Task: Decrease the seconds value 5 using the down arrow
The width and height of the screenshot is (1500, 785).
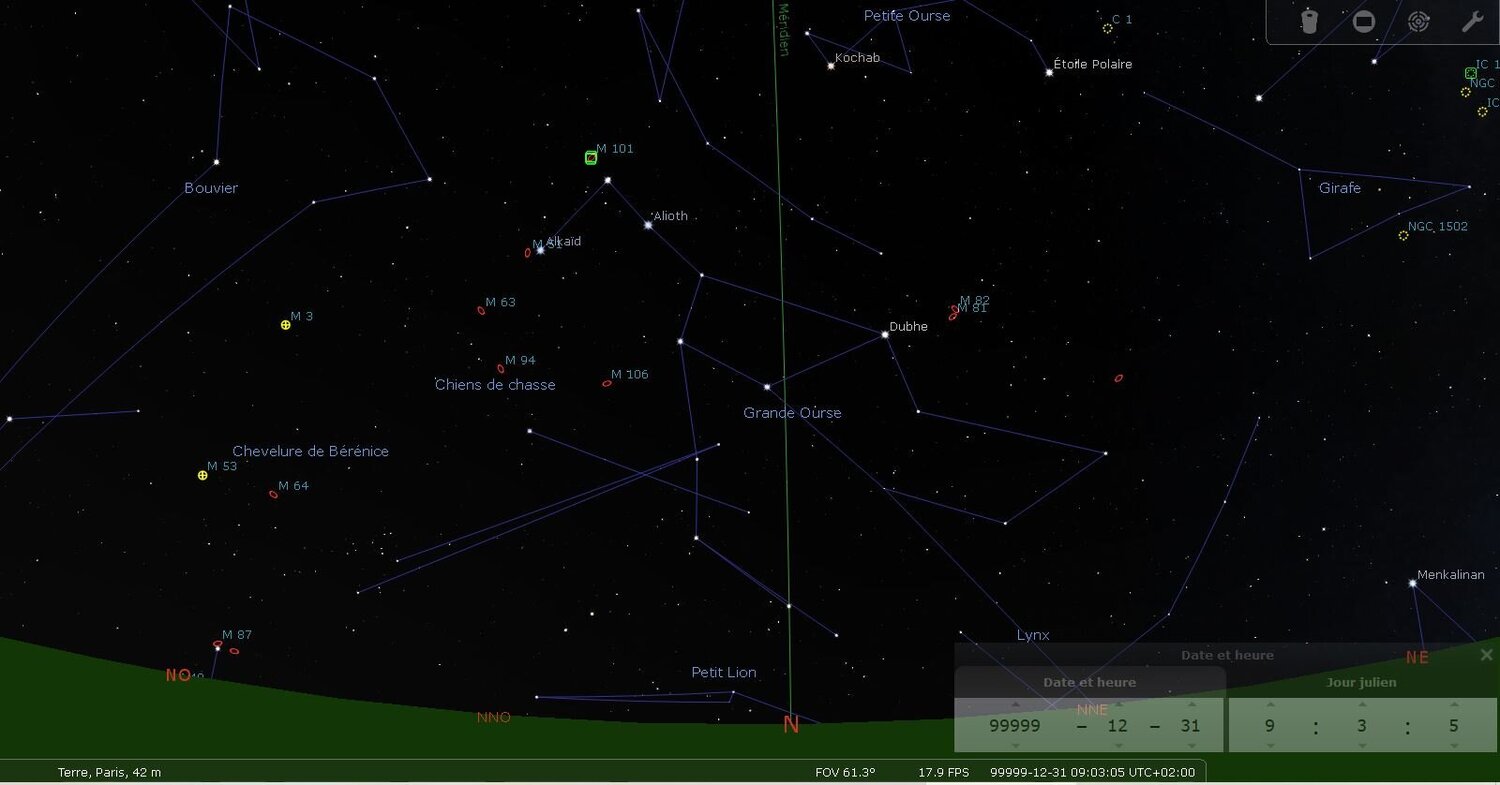Action: [1454, 746]
